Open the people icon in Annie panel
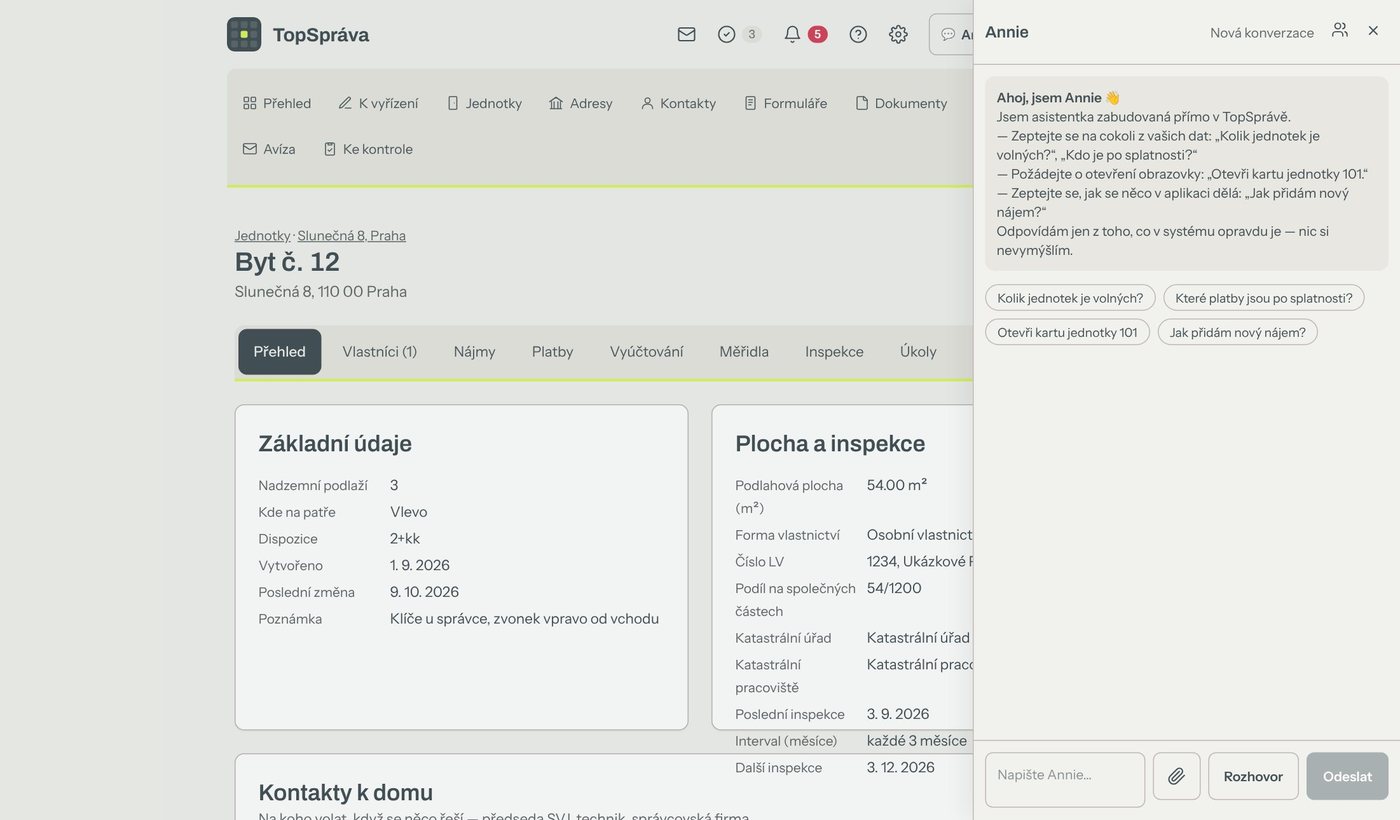This screenshot has height=820, width=1400. coord(1340,30)
